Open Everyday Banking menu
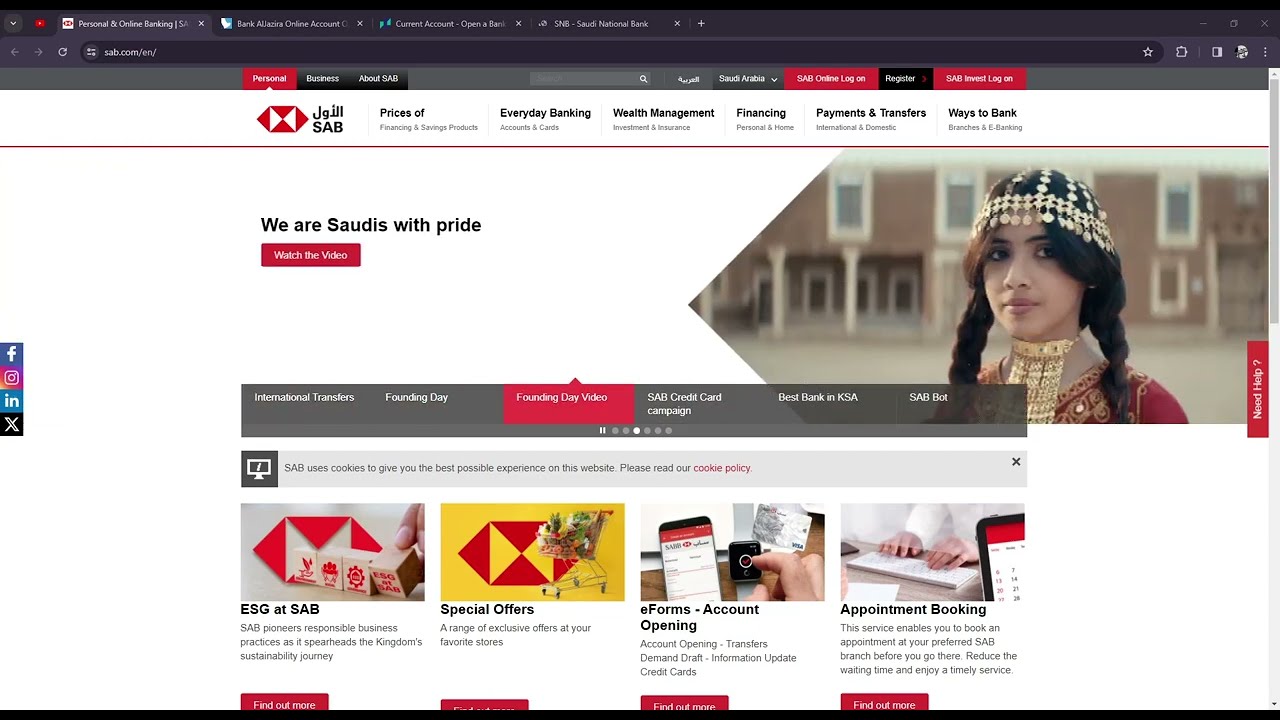The height and width of the screenshot is (720, 1280). (x=545, y=119)
